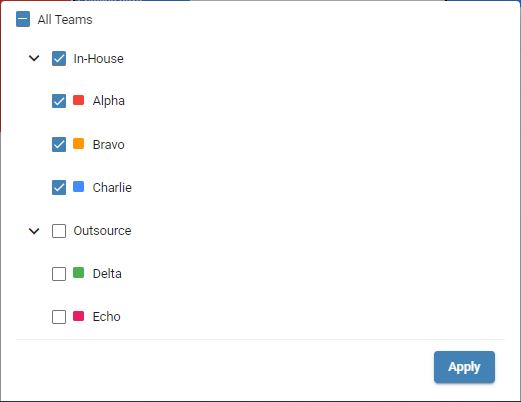Uncheck the Alpha team checkbox
Image resolution: width=521 pixels, height=402 pixels.
[59, 101]
